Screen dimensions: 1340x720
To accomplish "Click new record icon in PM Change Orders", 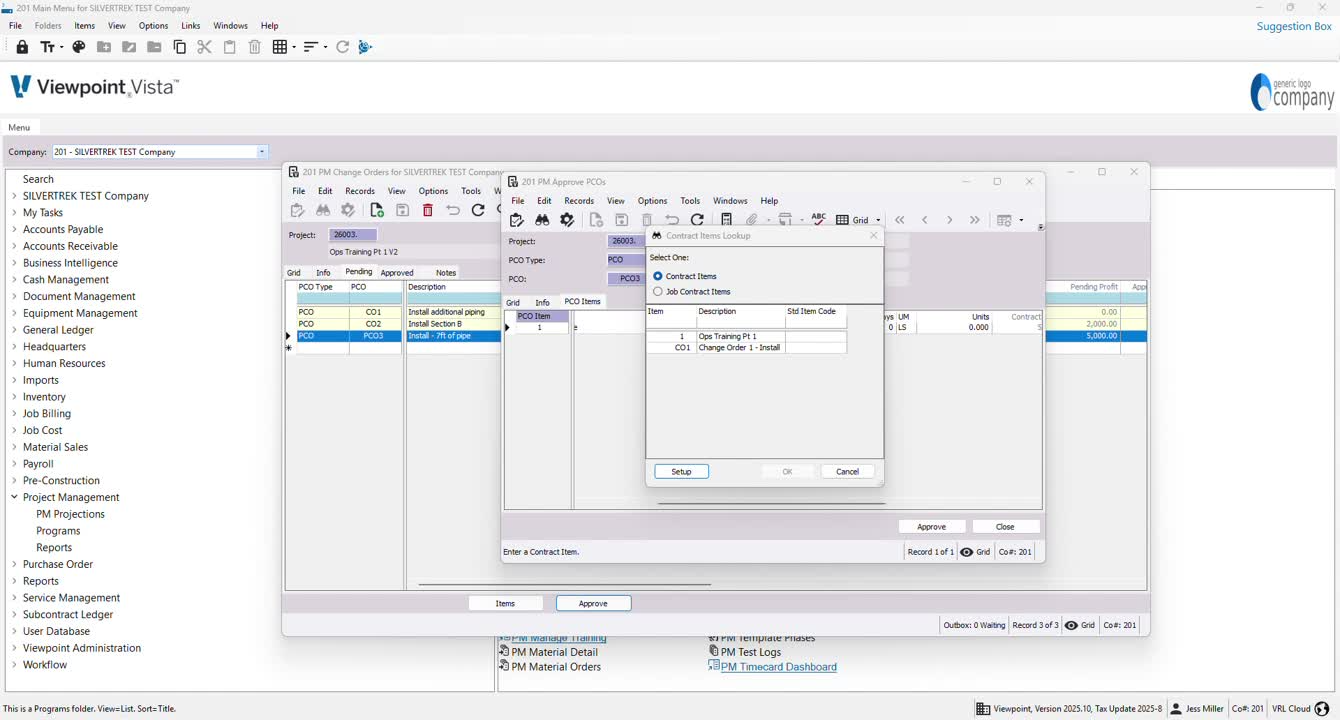I will pos(377,210).
